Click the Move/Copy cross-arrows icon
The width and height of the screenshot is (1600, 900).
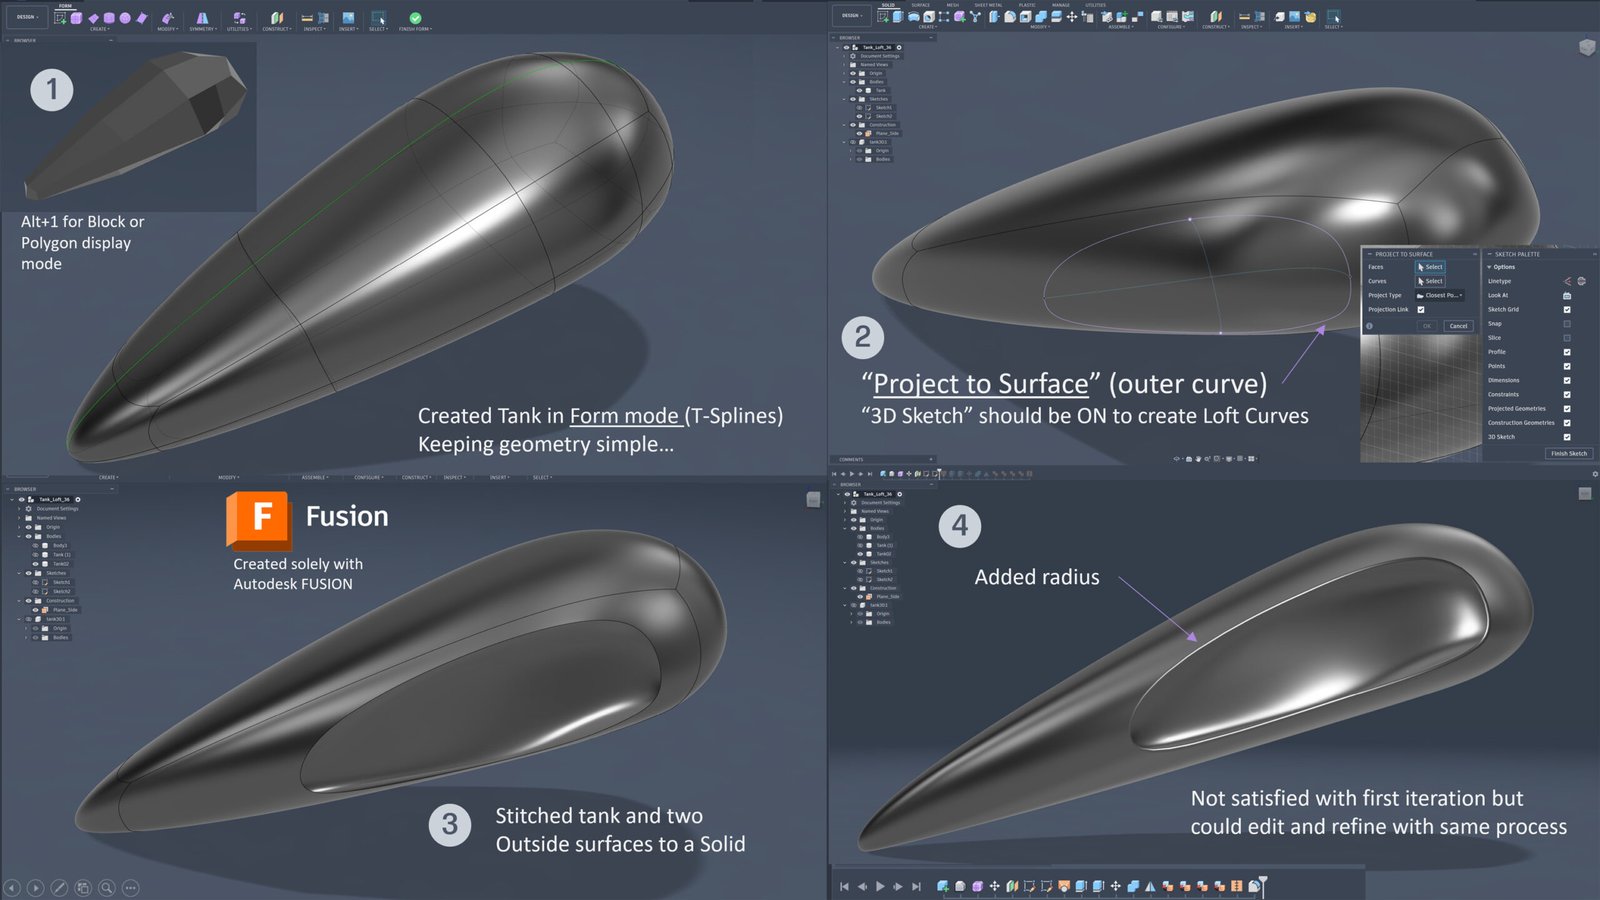[x=1072, y=17]
